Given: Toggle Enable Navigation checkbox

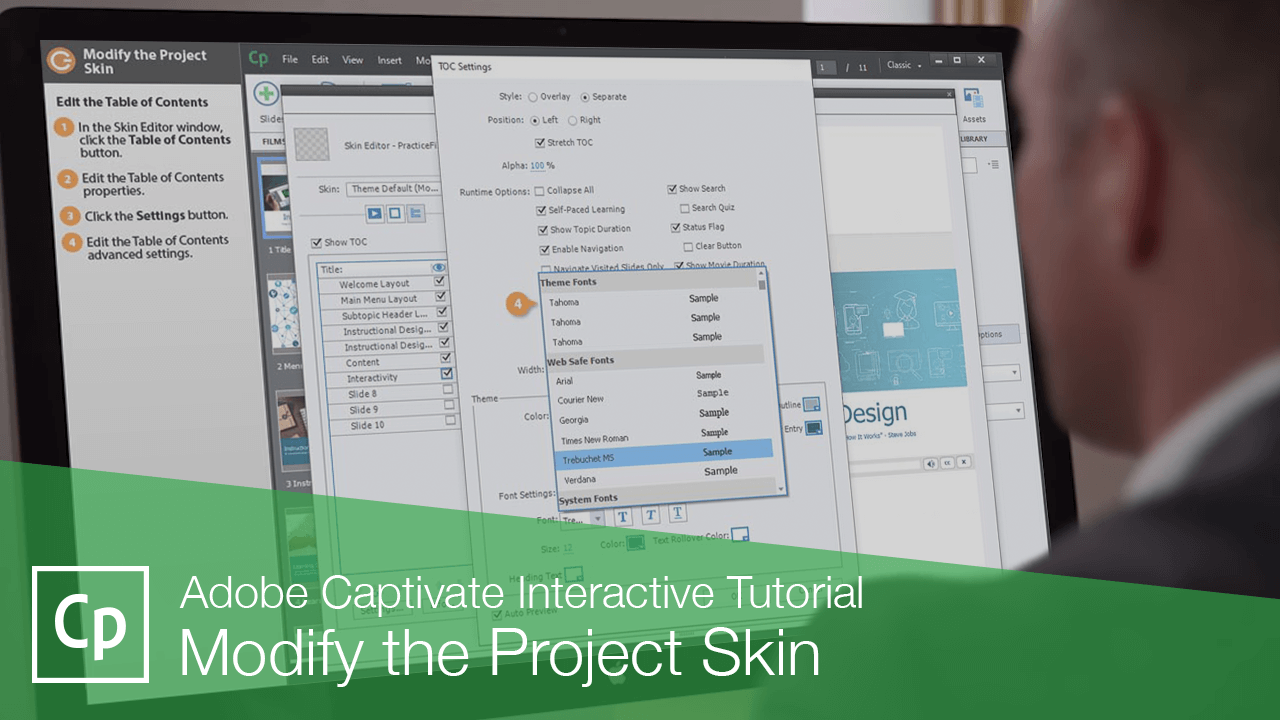Looking at the screenshot, I should tap(545, 249).
